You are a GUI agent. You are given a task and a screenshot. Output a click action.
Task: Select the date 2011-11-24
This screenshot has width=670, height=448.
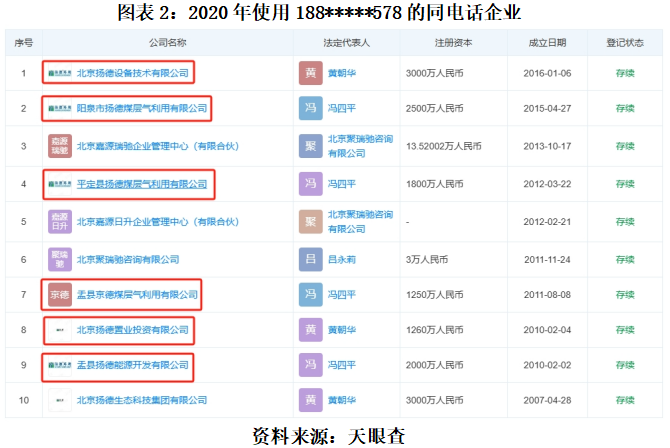pos(547,259)
